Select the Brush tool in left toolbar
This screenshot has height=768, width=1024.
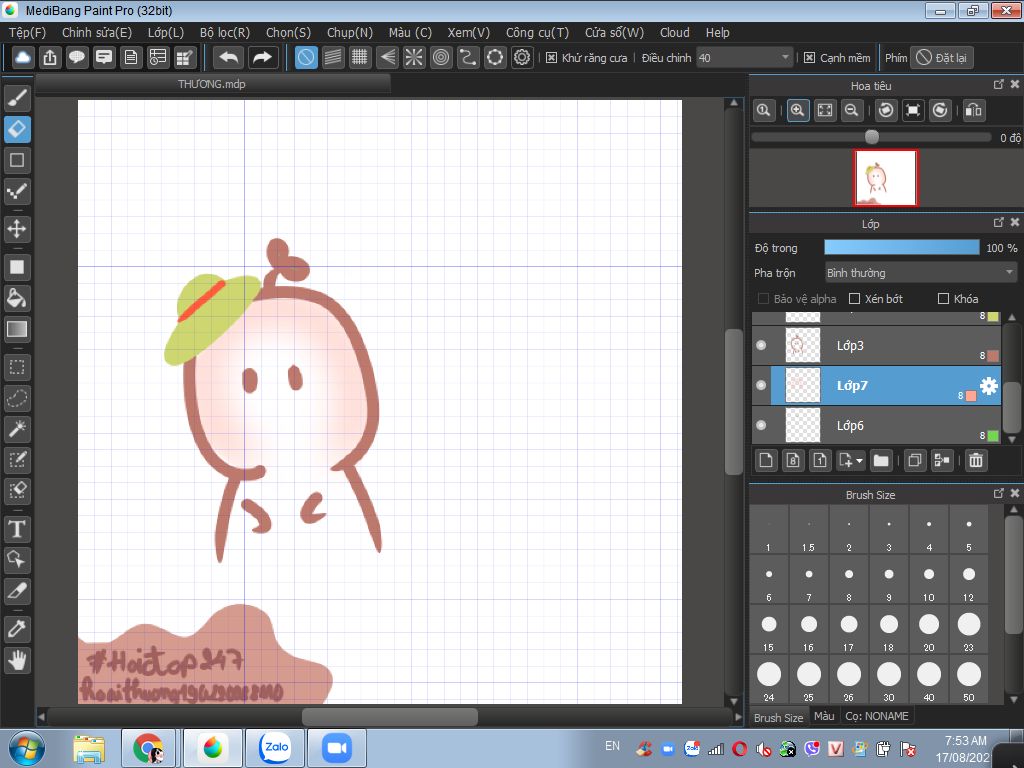point(17,98)
